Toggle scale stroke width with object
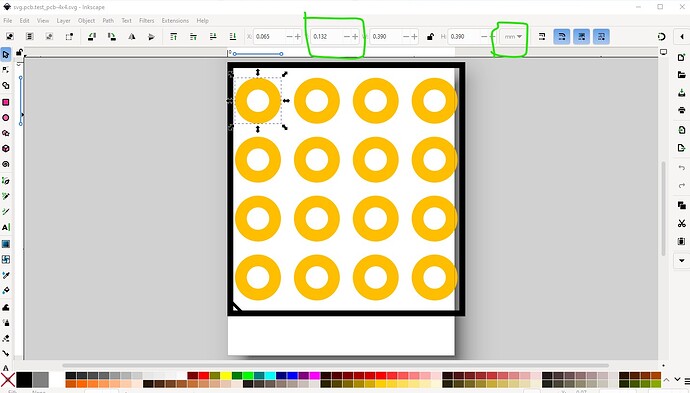Viewport: 690px width, 393px height. point(542,37)
